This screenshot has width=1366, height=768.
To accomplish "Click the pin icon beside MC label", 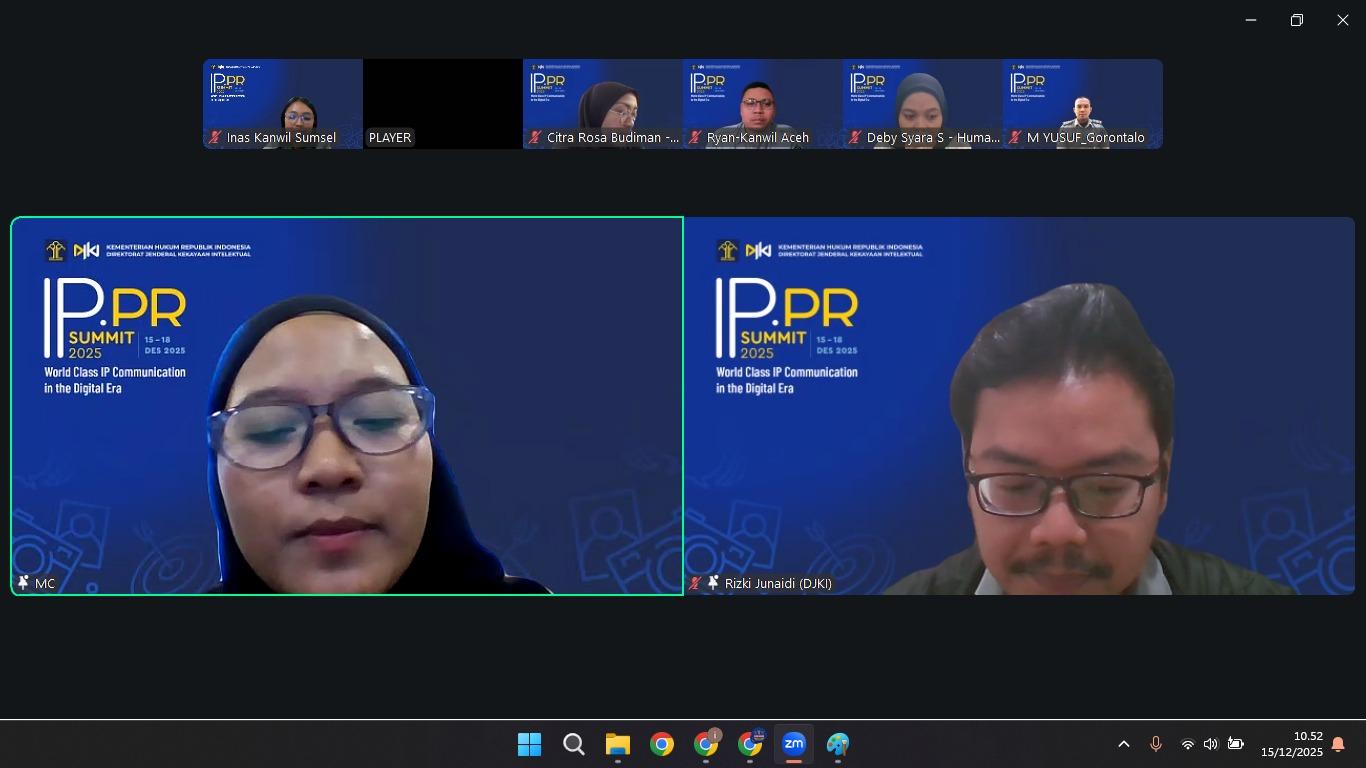I will click(x=23, y=583).
